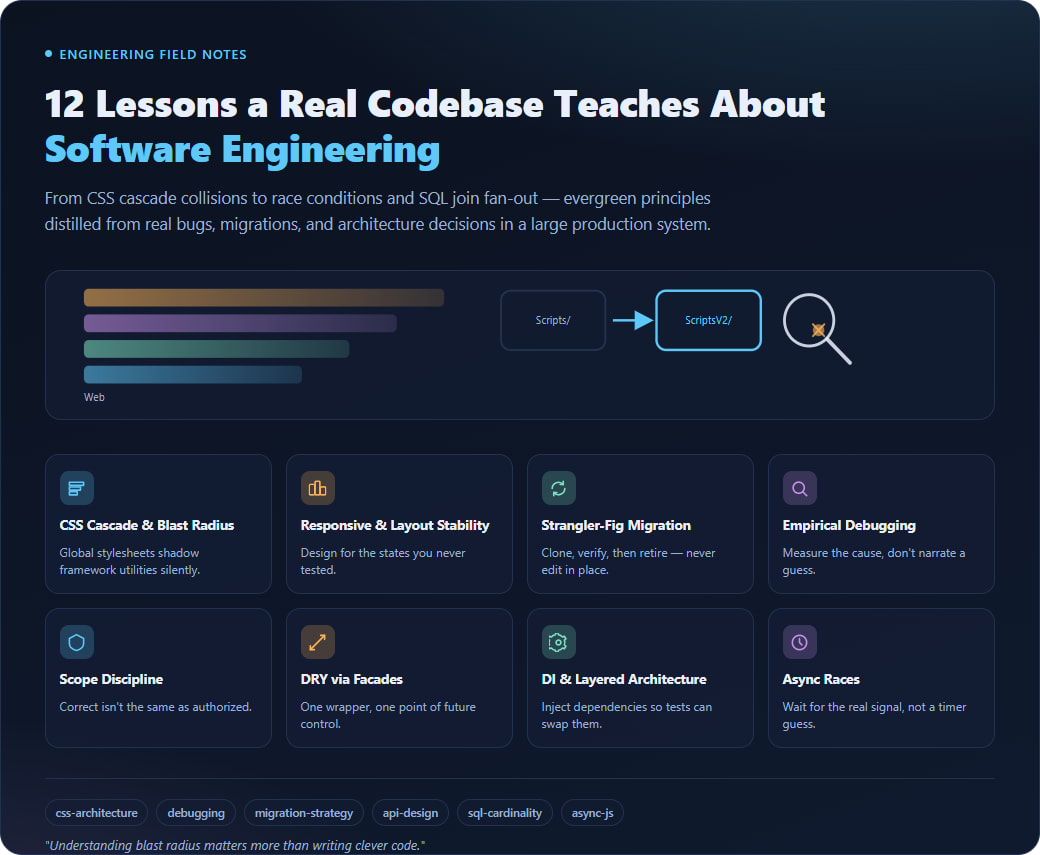Click the "ENGINEERING FIELD NOTES" label

point(153,54)
